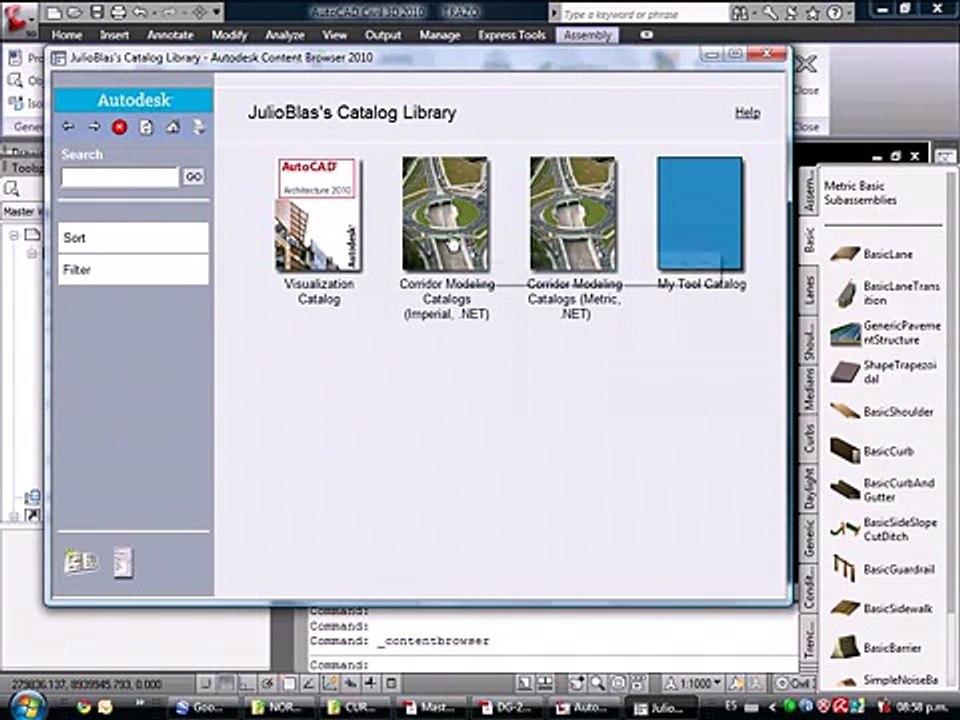
Task: Click the add catalog icon at sidebar bottom
Action: coord(81,561)
